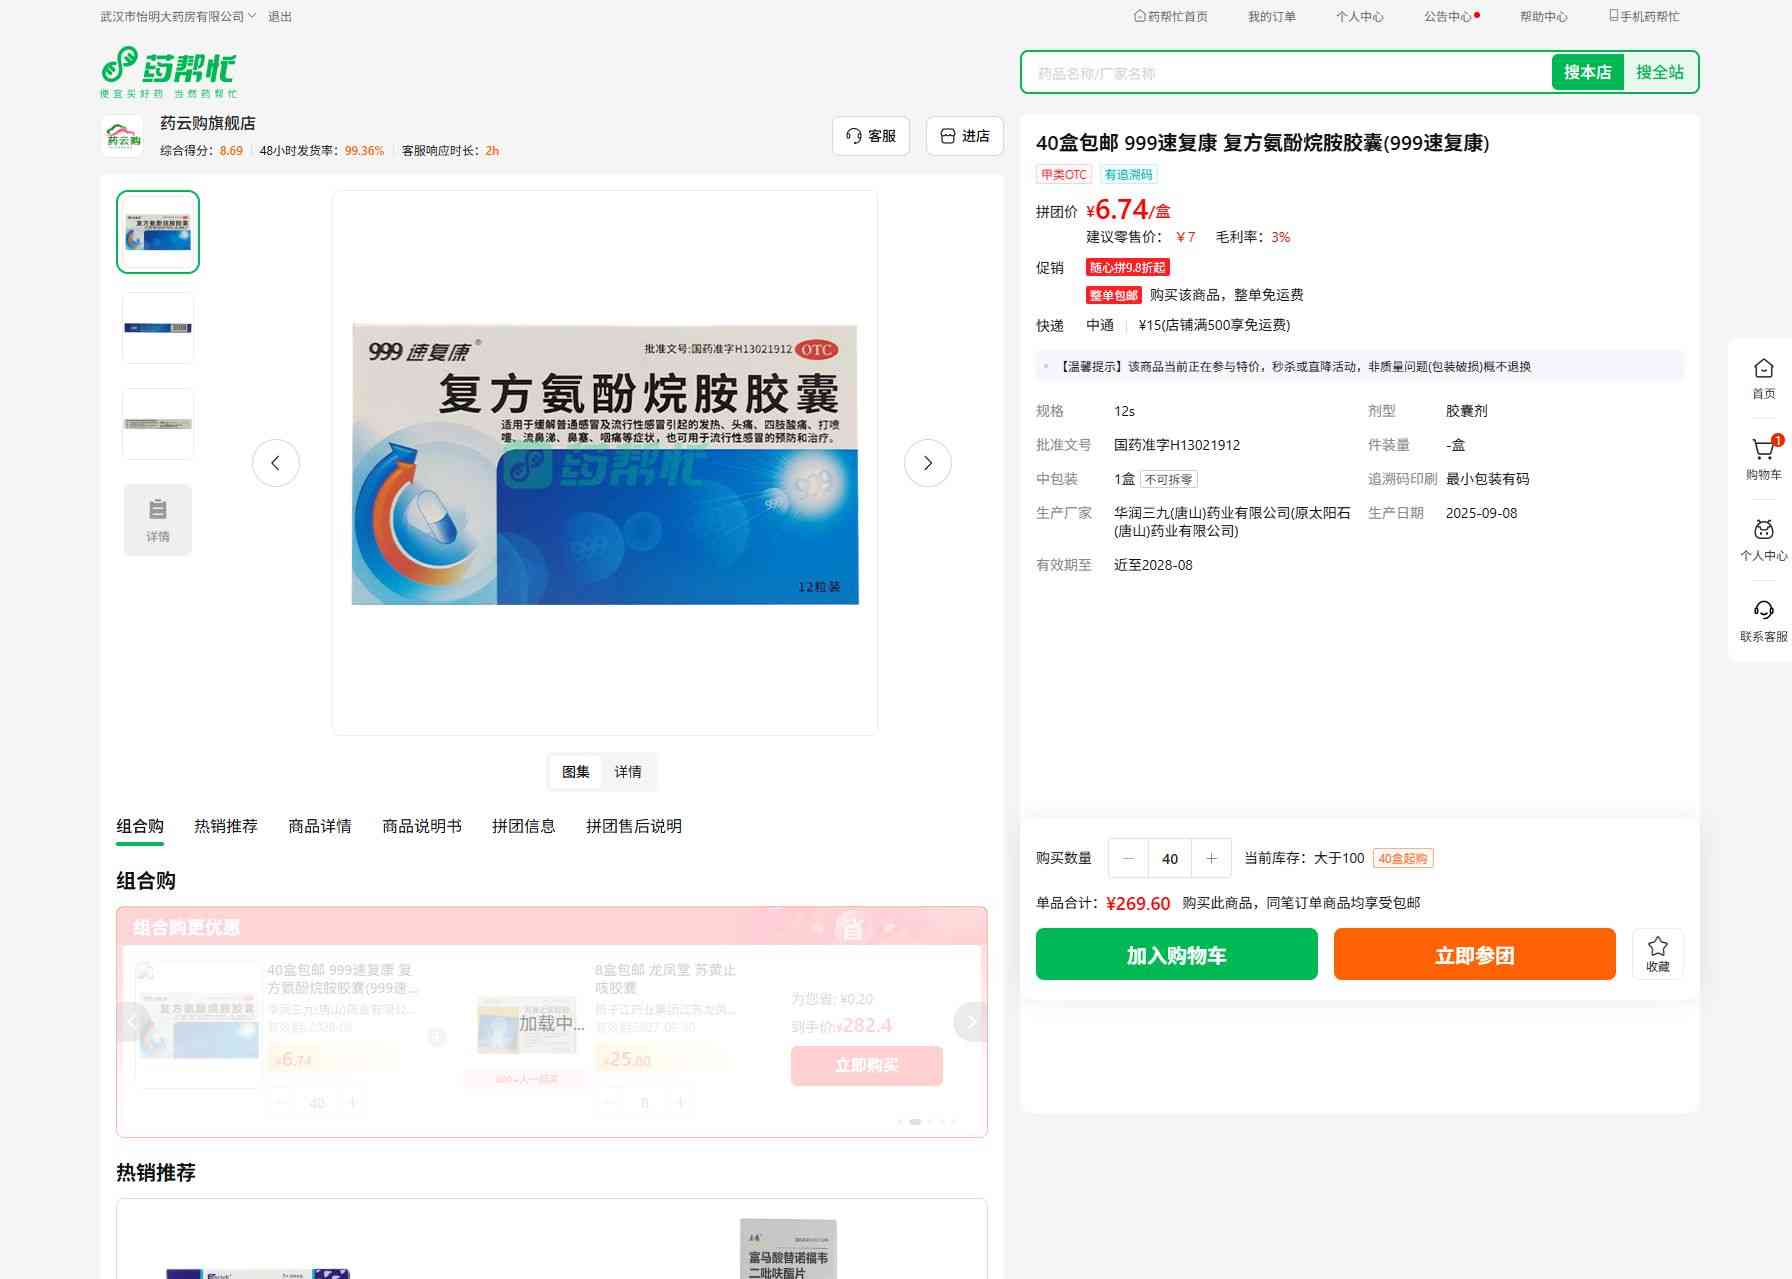
Task: Select the second product thumbnail image
Action: point(158,328)
